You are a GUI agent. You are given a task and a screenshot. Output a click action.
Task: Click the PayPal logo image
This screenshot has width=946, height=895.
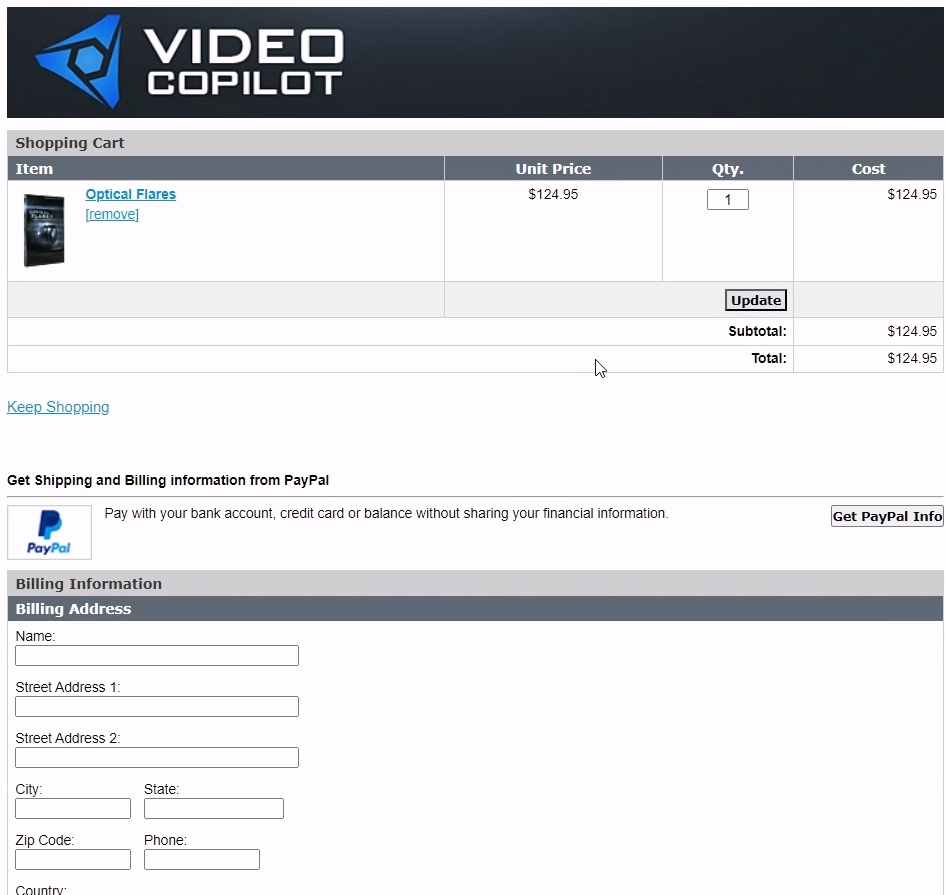49,532
